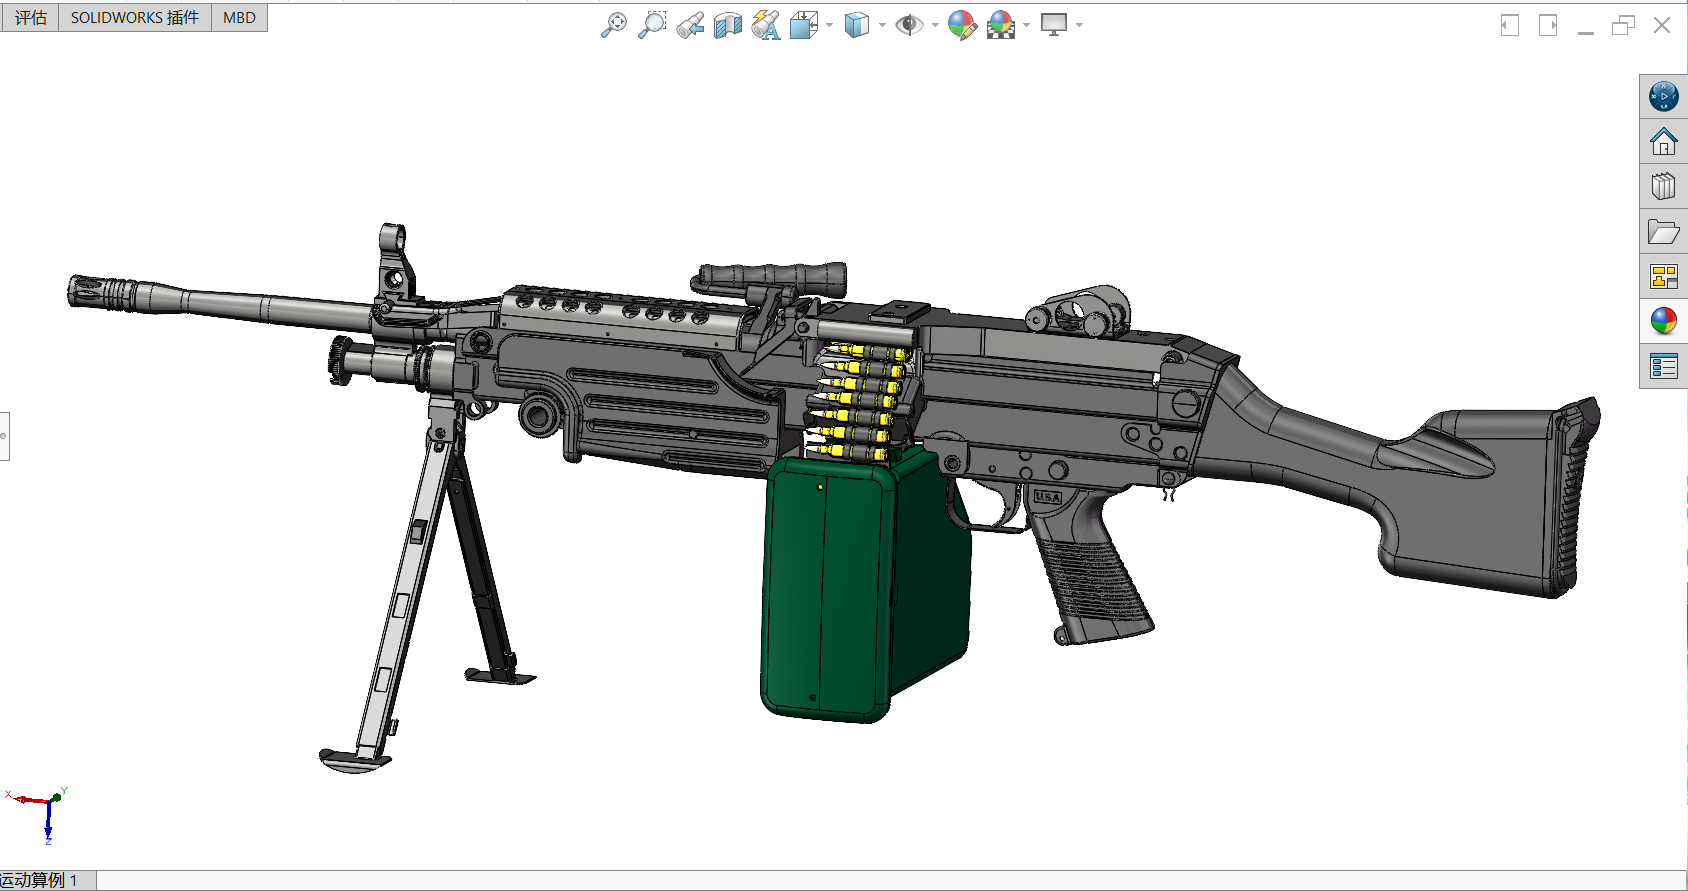1688x891 pixels.
Task: Select the Zoom to Area tool
Action: coord(652,25)
